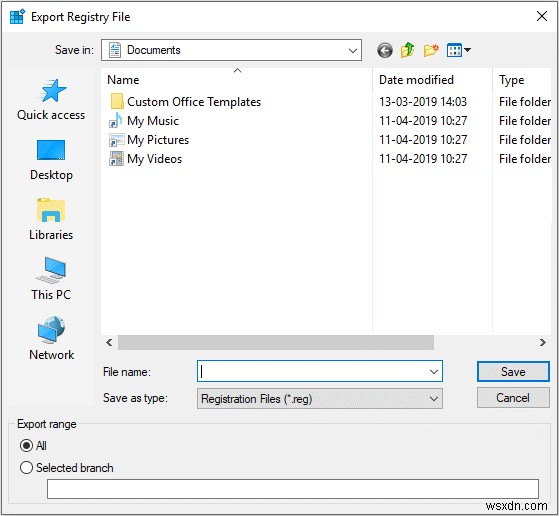Expand the View Menu dropdown arrow
The image size is (559, 516).
click(x=467, y=50)
